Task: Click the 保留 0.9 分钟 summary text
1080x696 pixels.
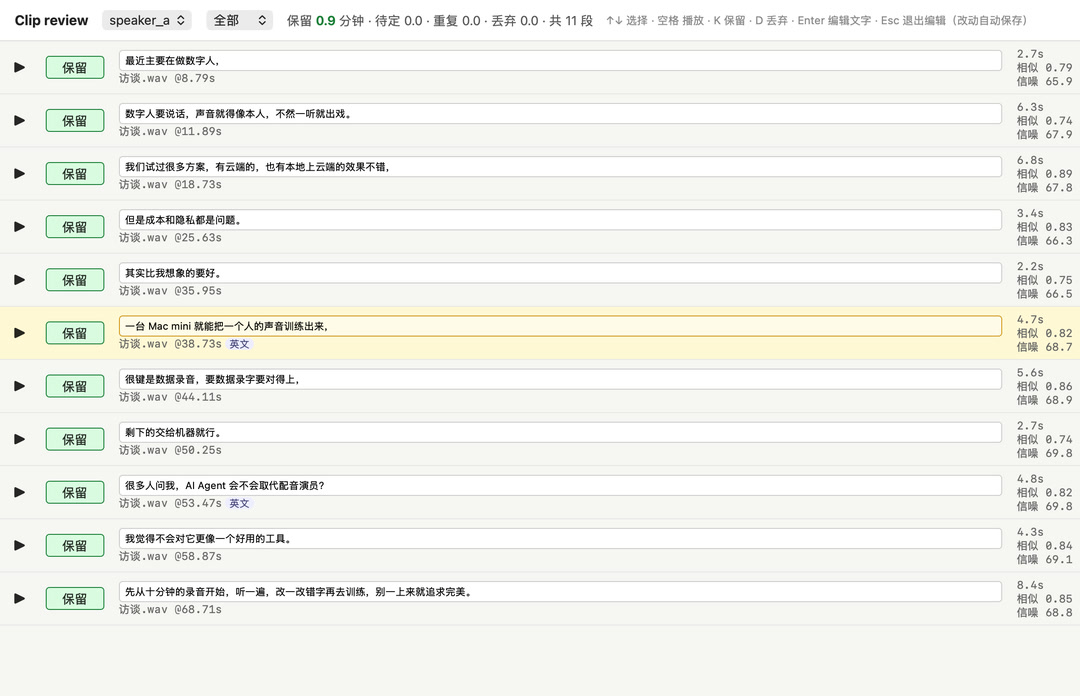Action: click(325, 21)
